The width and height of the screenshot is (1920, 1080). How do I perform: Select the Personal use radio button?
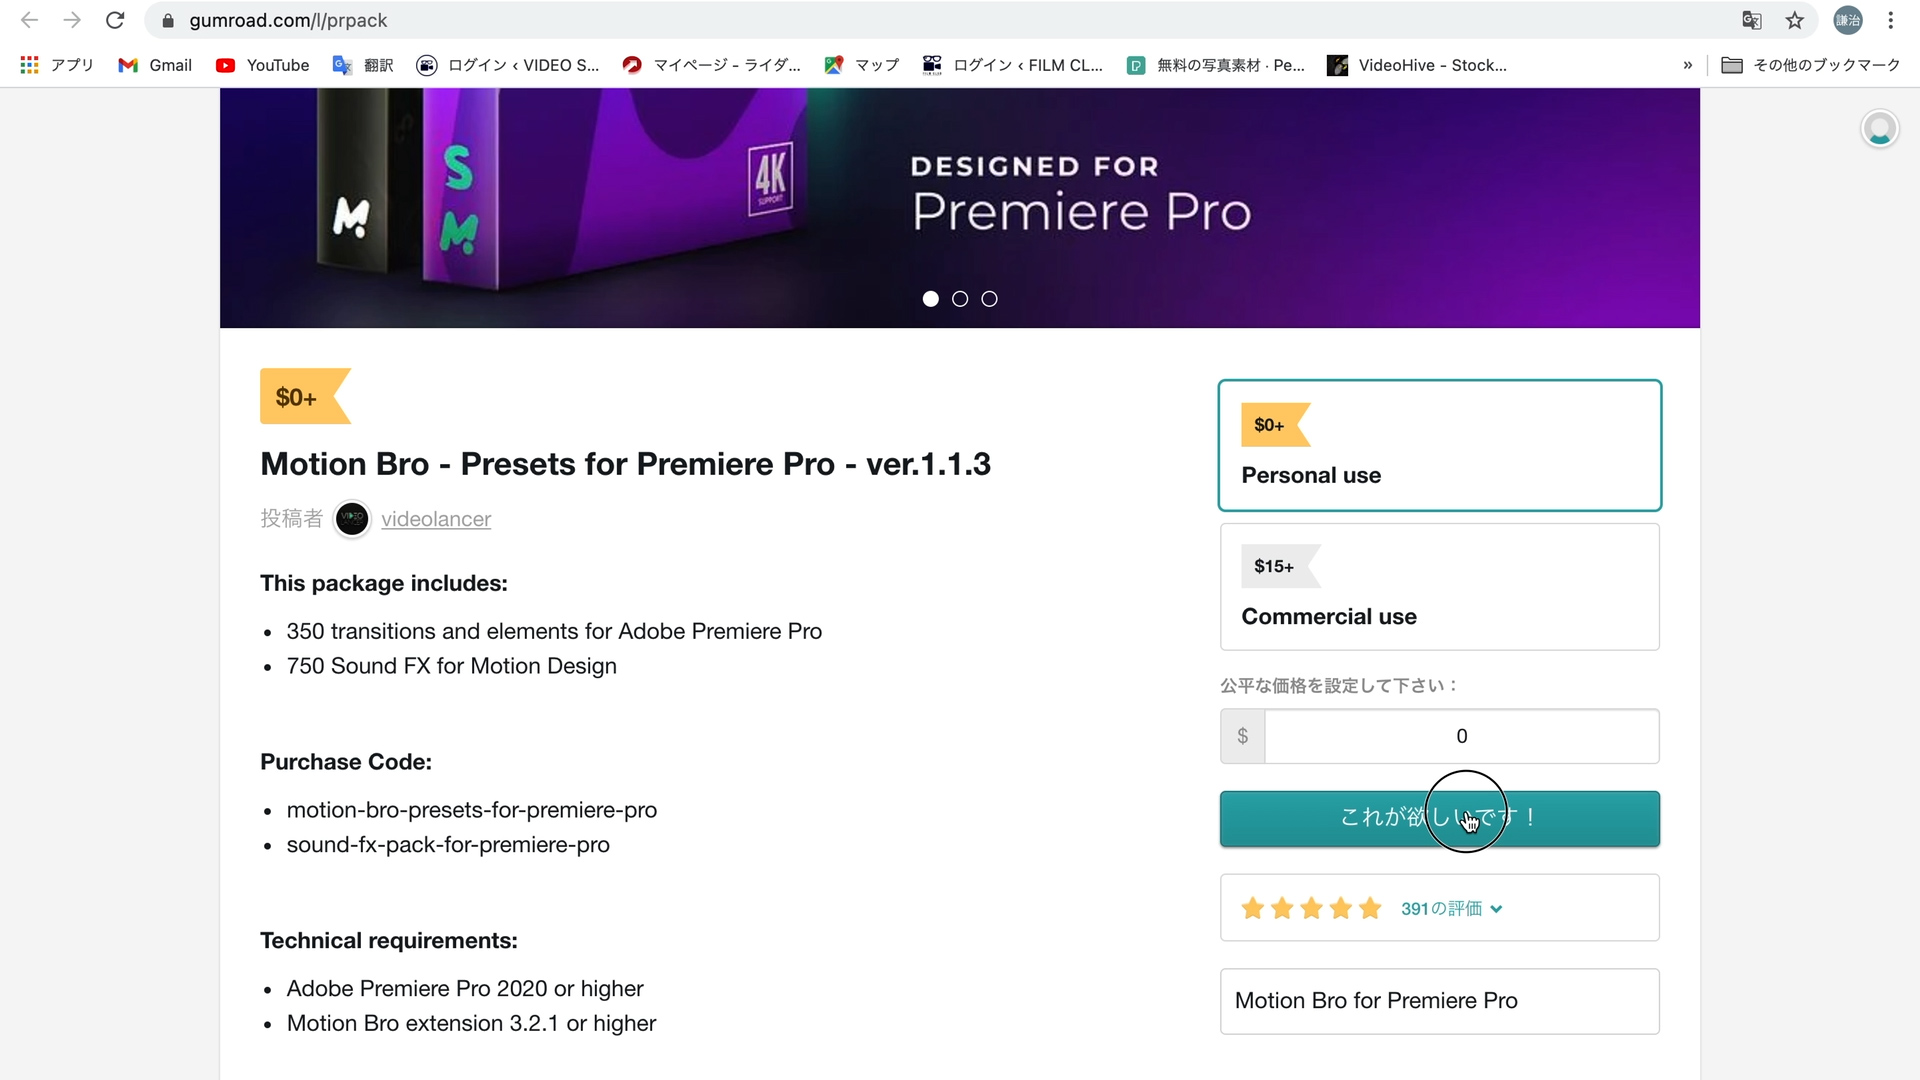(x=1439, y=444)
